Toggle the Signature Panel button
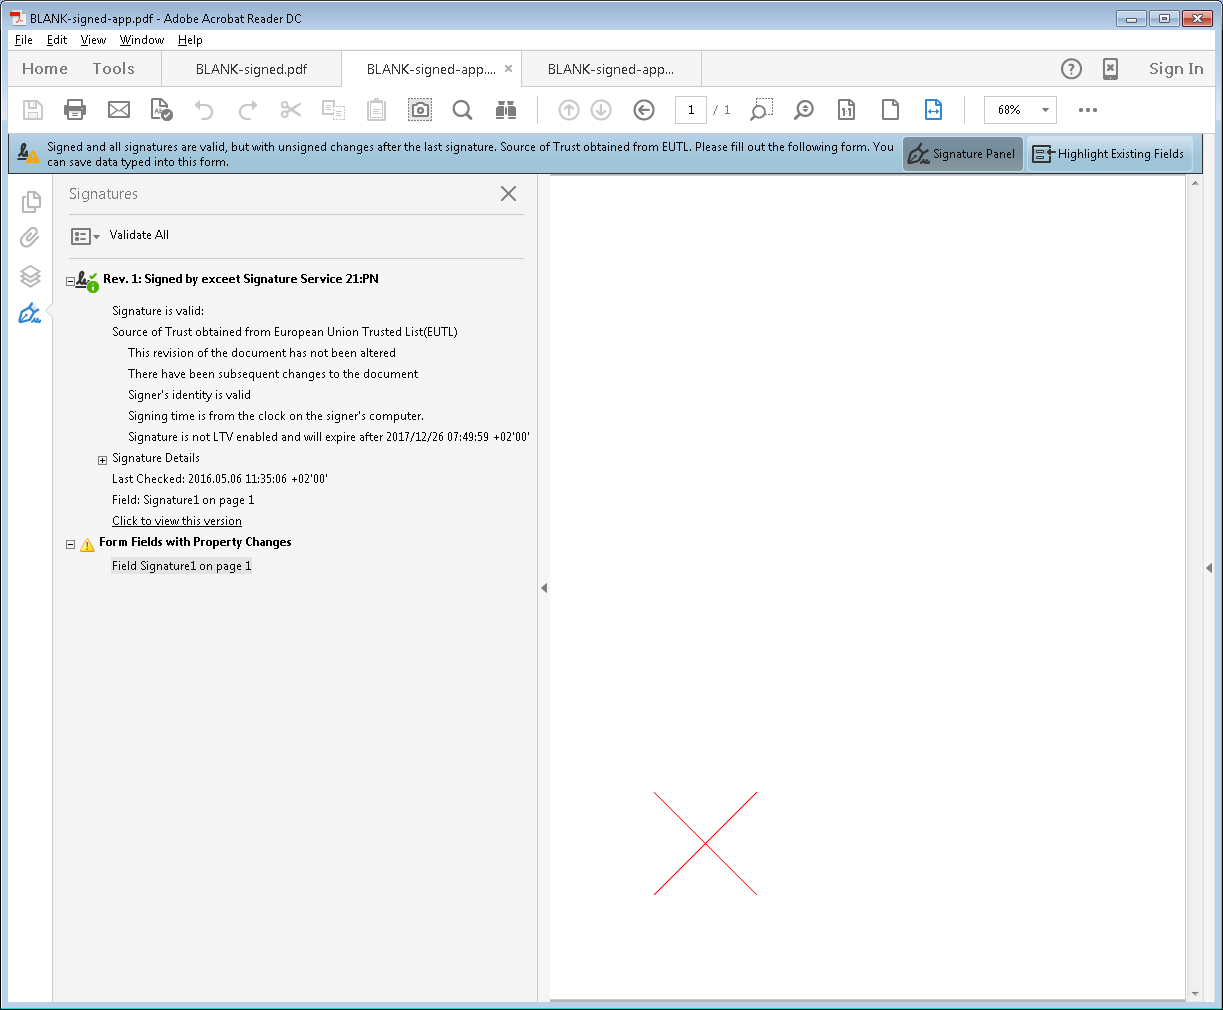 (962, 153)
